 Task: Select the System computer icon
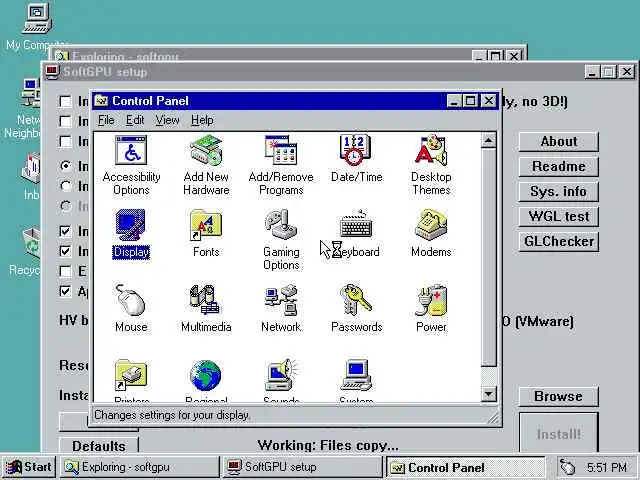point(356,381)
